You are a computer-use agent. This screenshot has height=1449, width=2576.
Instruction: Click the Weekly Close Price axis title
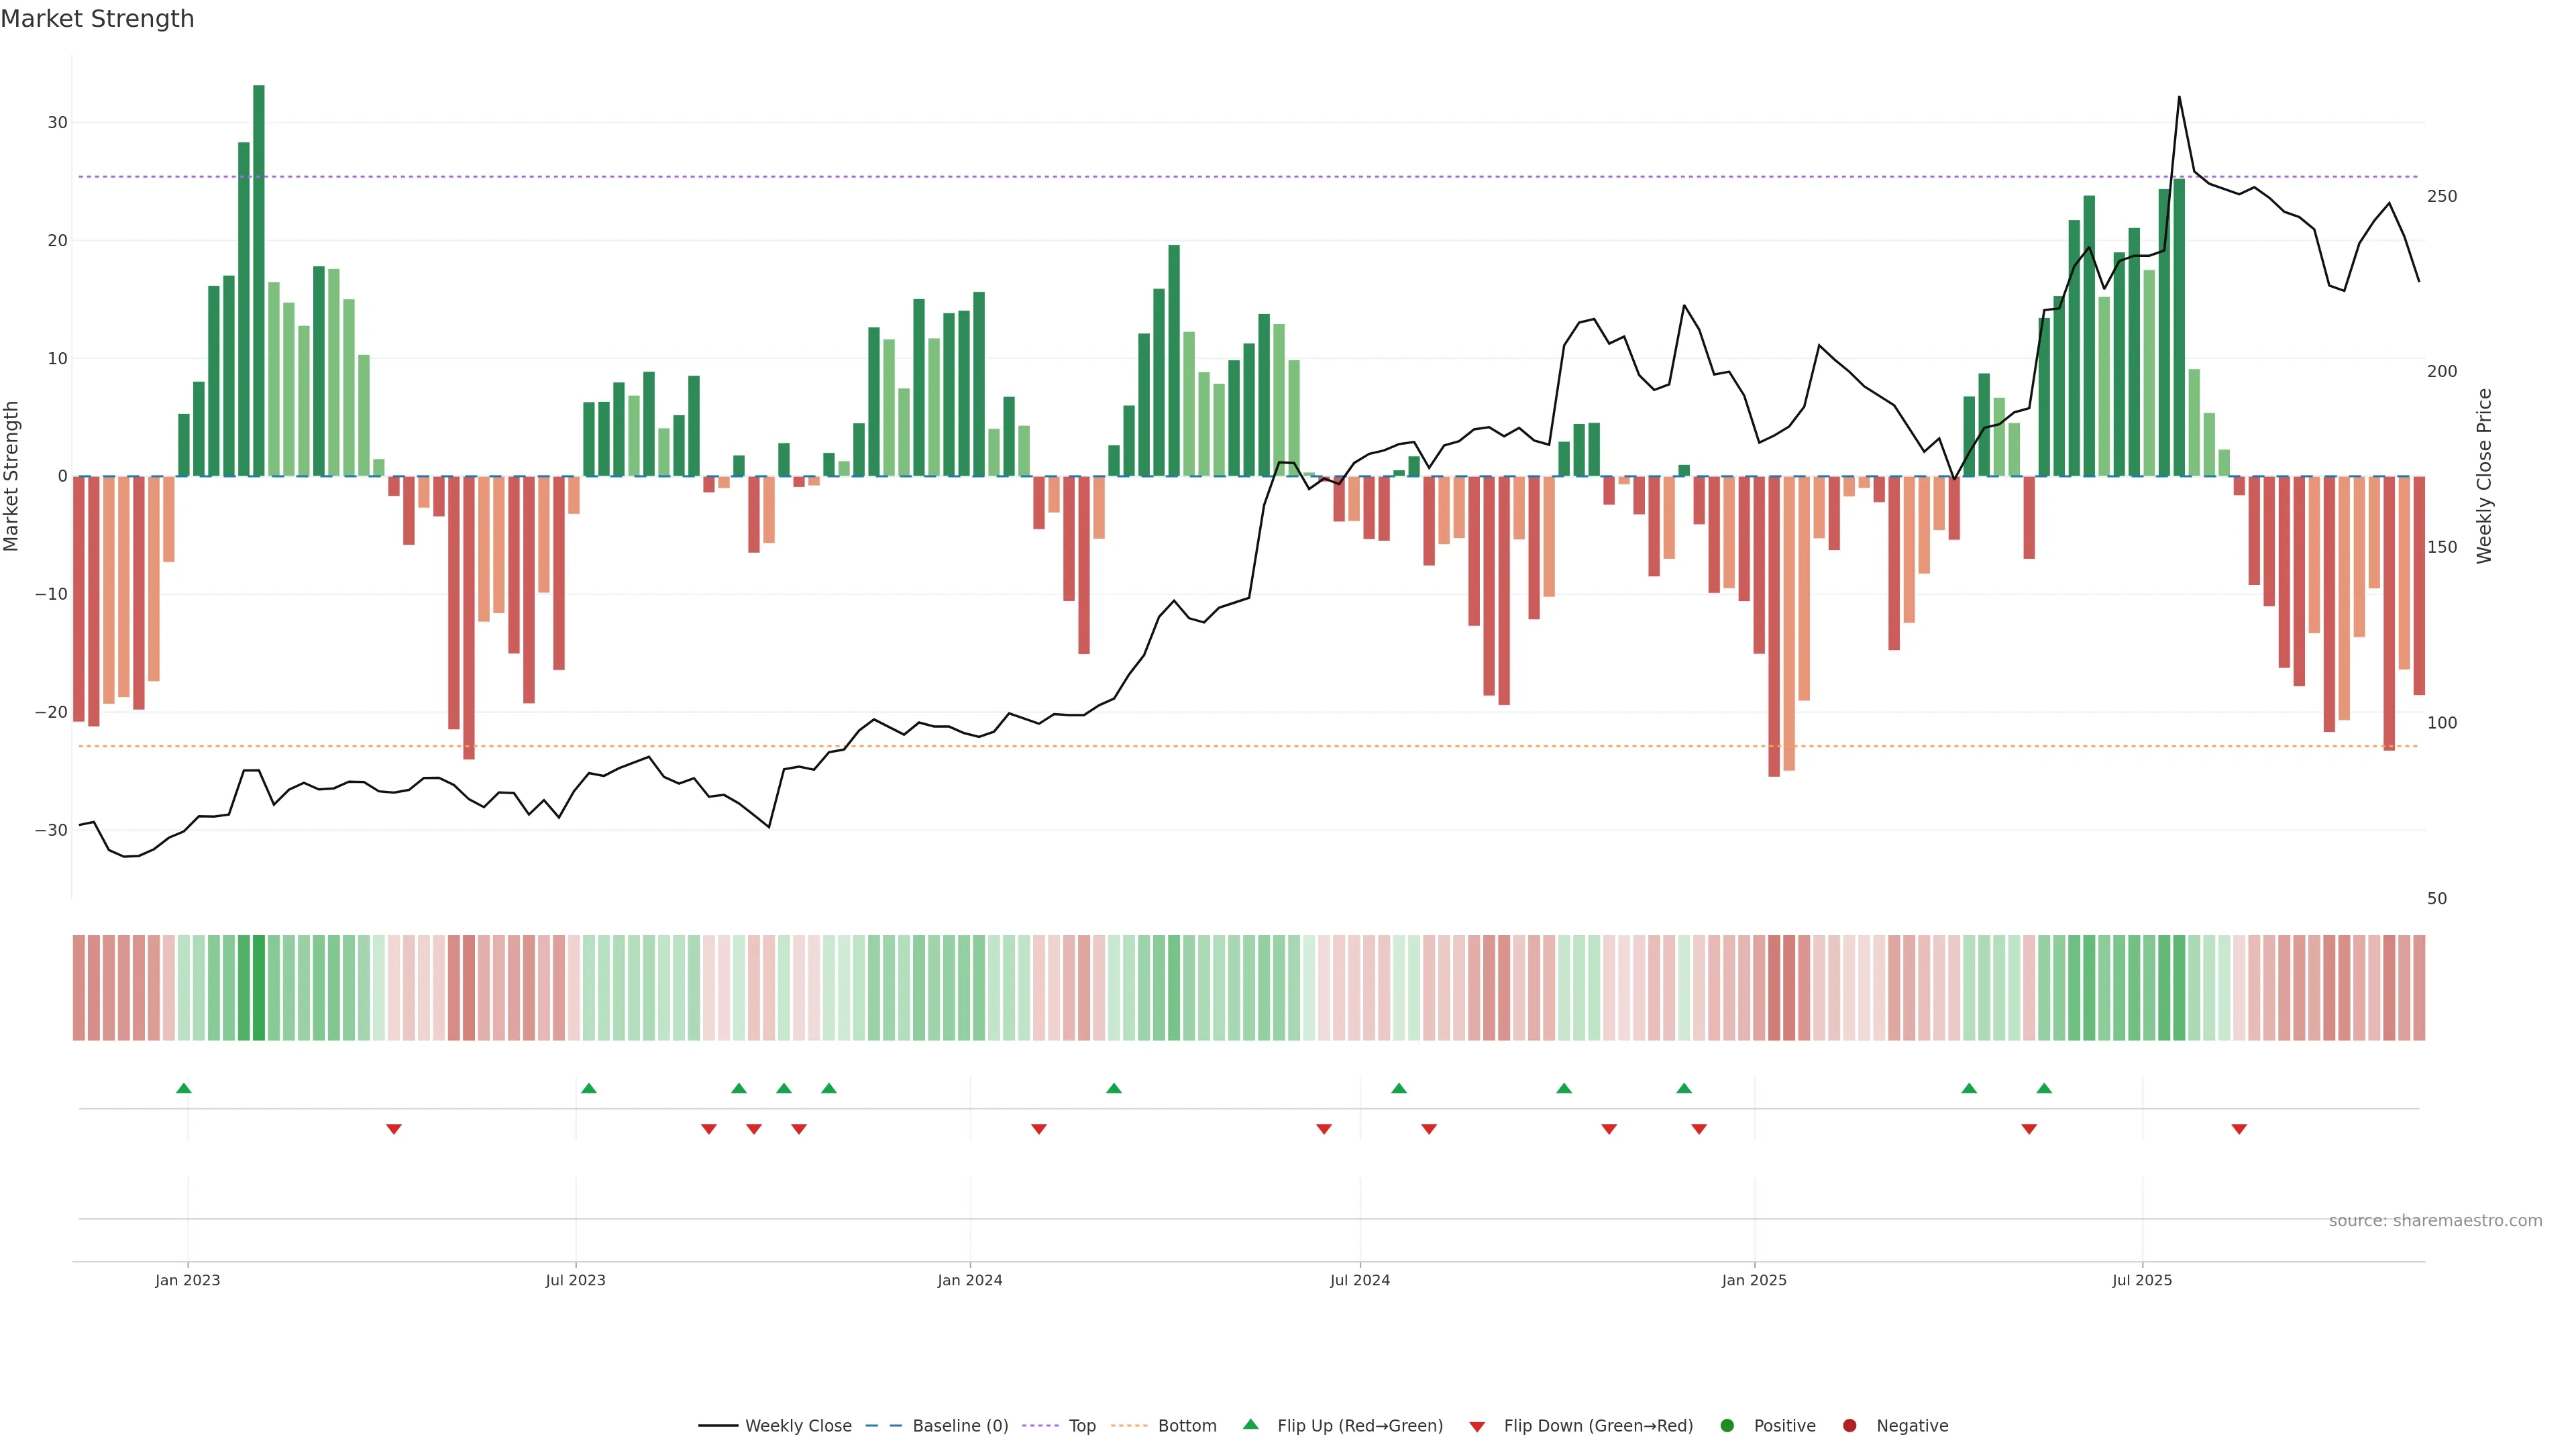pos(2484,476)
